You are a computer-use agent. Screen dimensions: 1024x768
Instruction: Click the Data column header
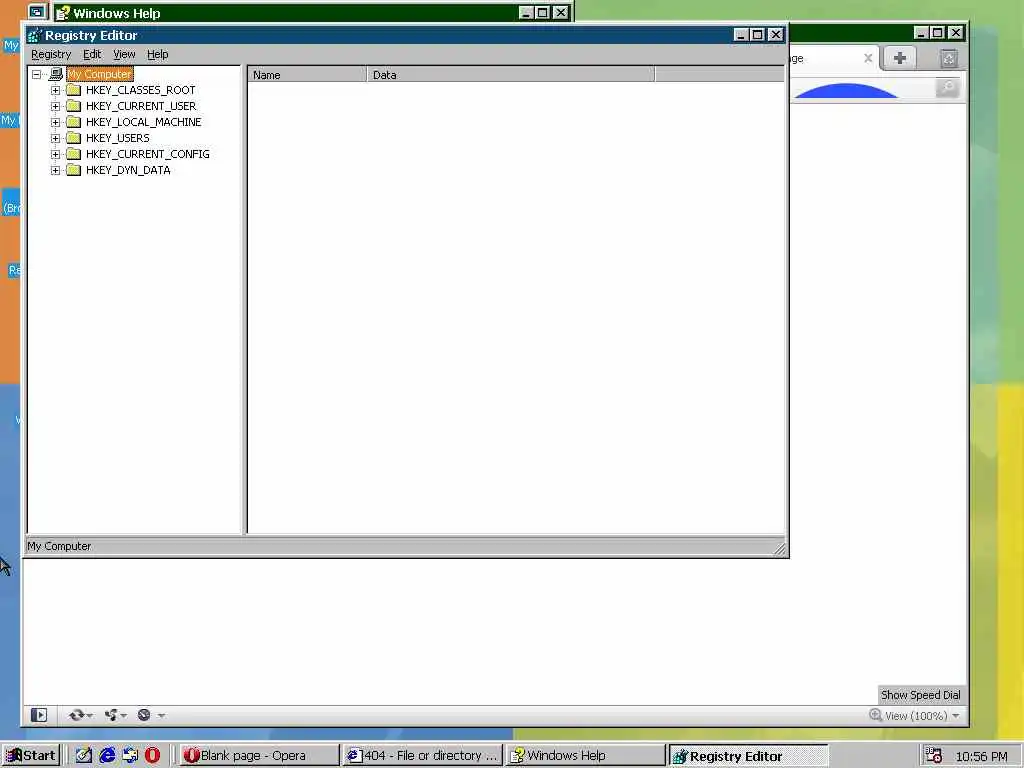coord(511,75)
